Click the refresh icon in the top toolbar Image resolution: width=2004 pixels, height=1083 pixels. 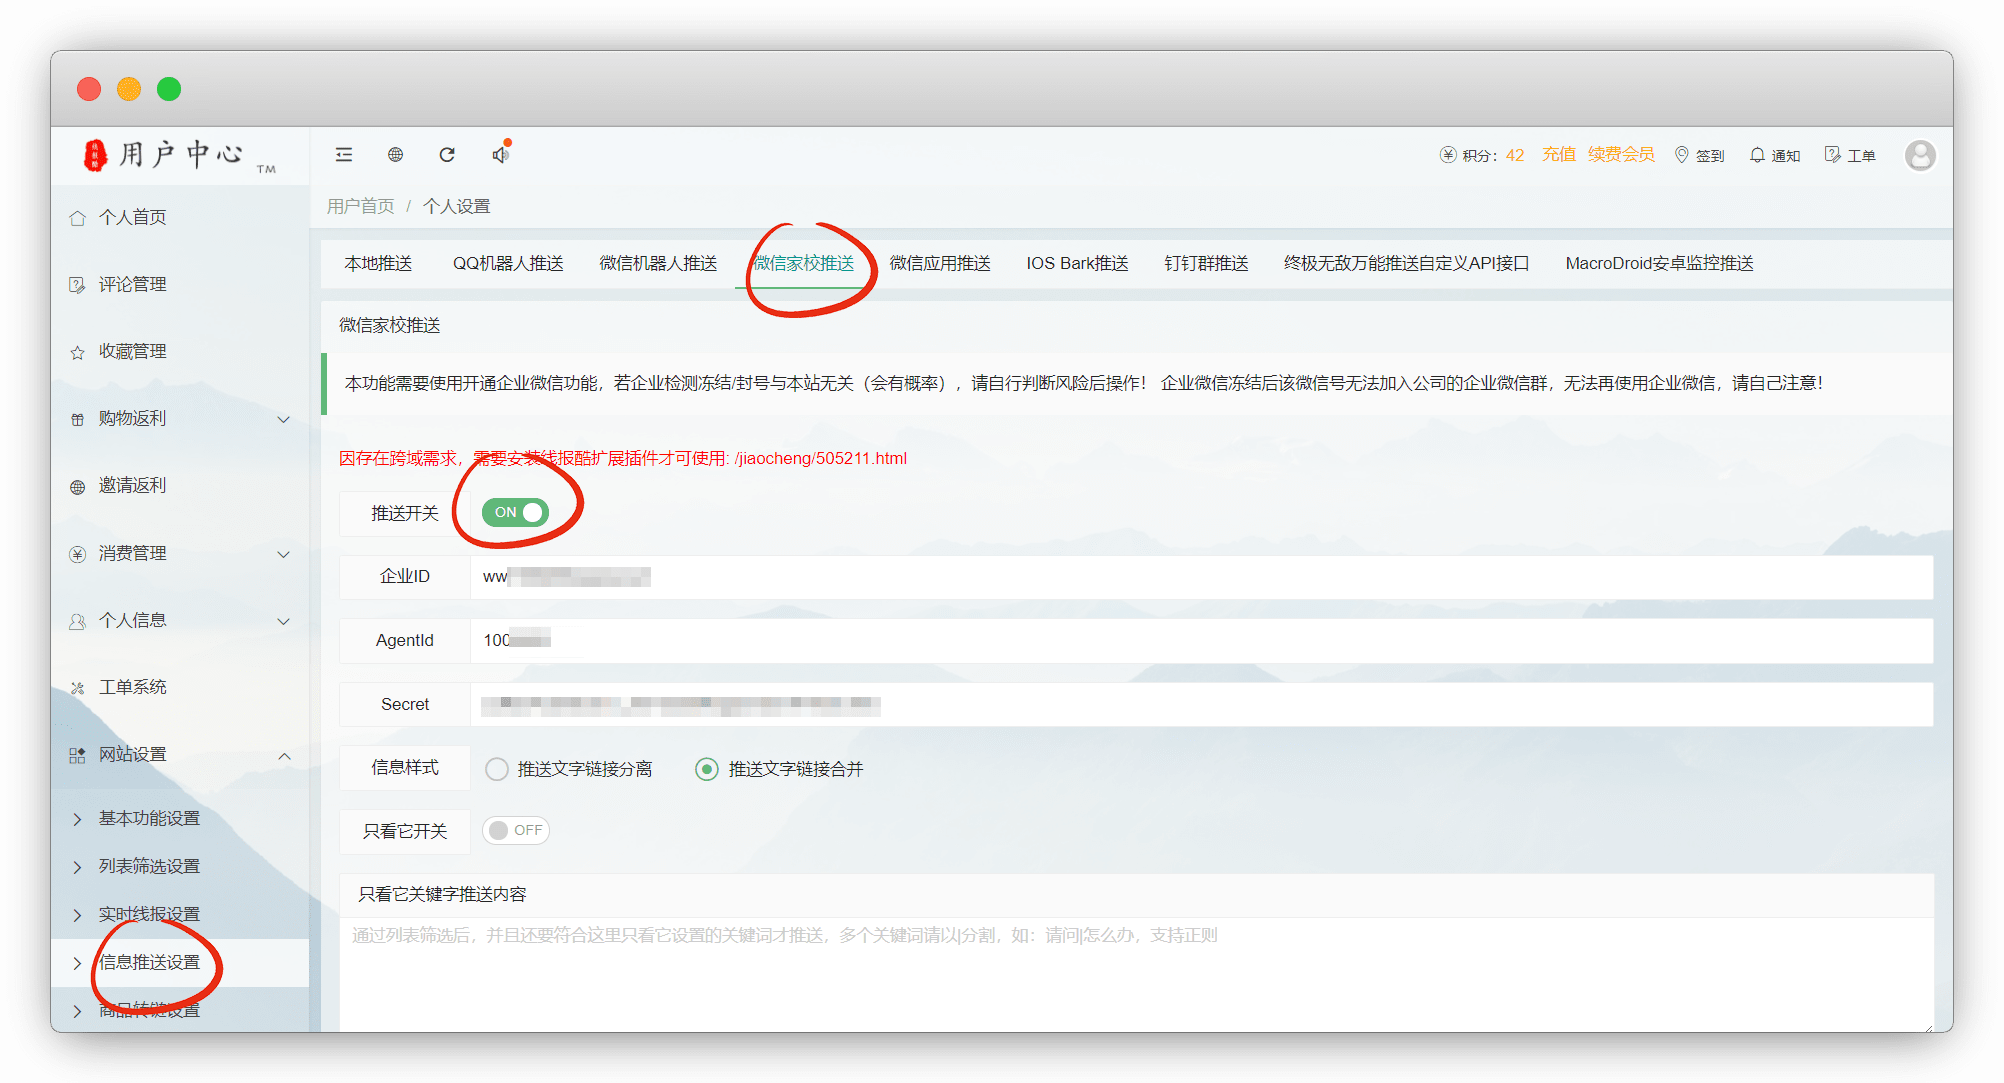(447, 155)
